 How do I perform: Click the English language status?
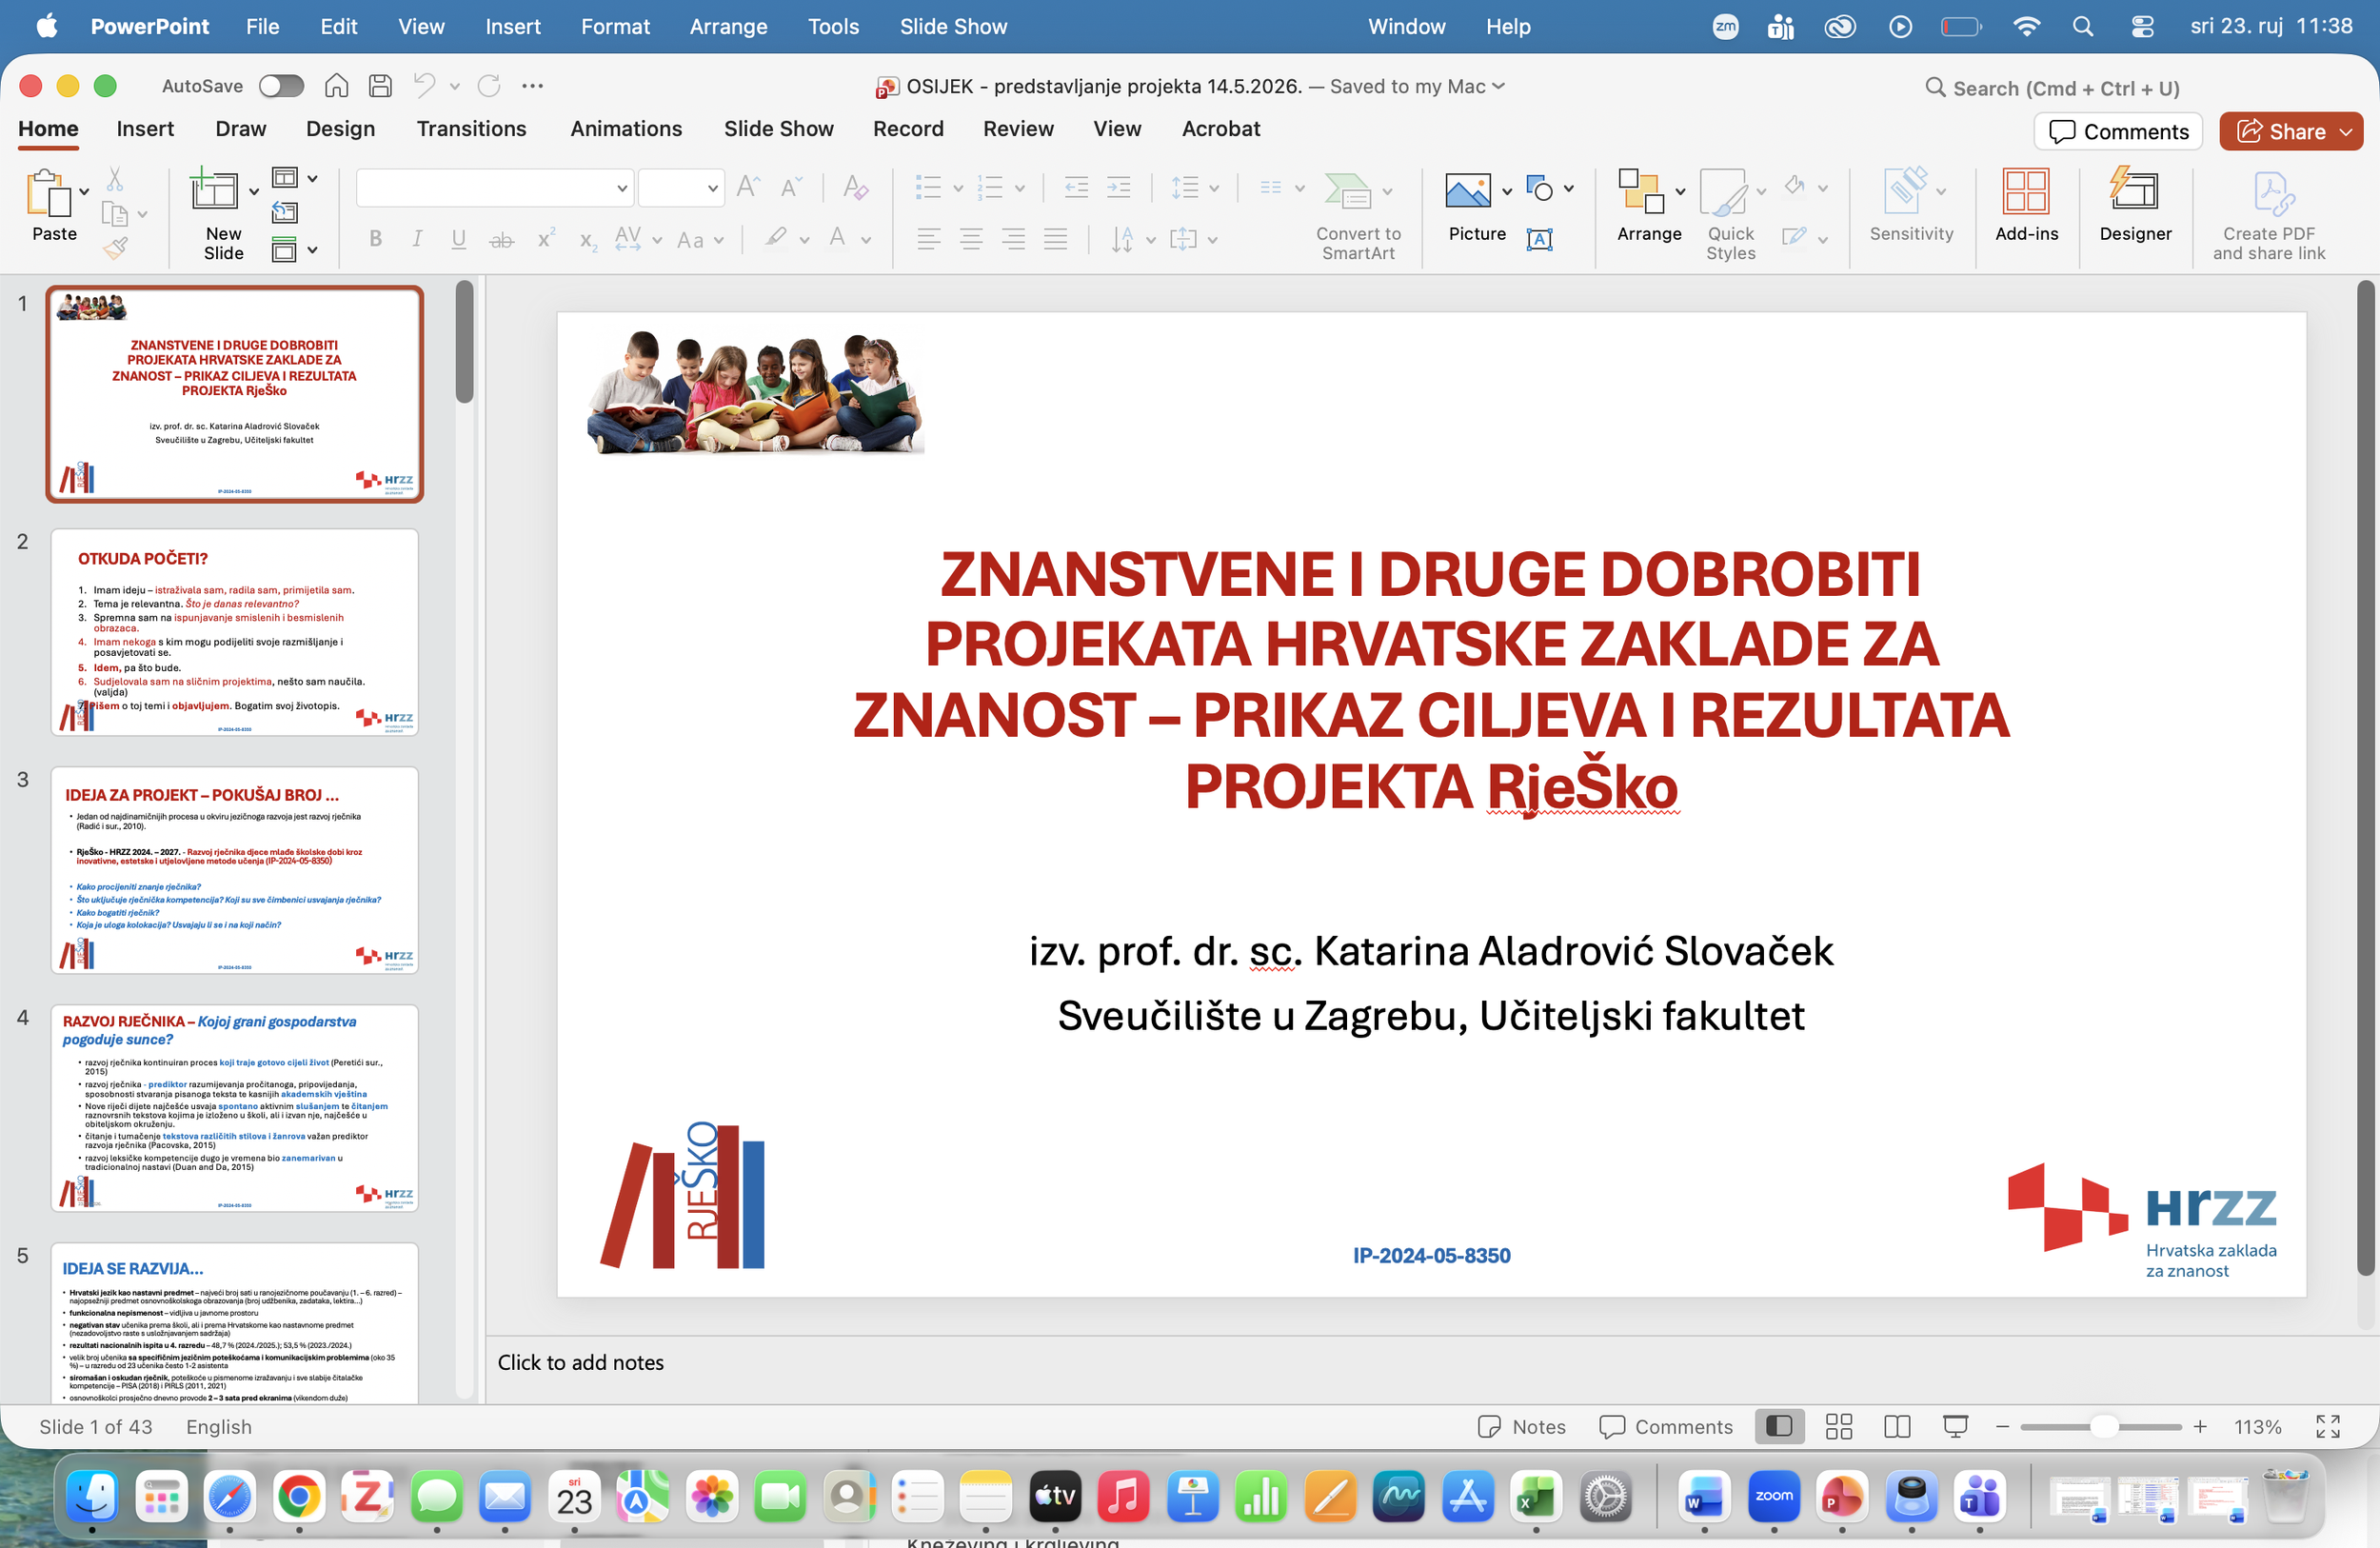(219, 1426)
